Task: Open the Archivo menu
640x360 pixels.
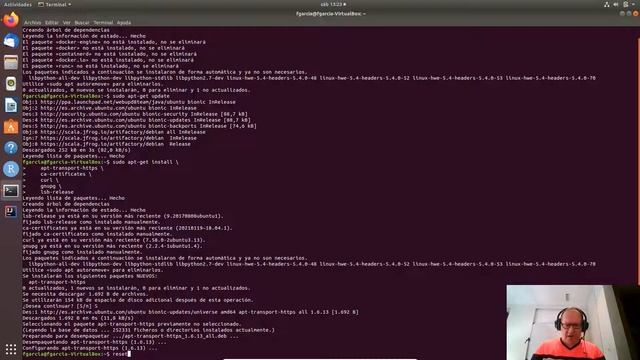Action: point(33,22)
